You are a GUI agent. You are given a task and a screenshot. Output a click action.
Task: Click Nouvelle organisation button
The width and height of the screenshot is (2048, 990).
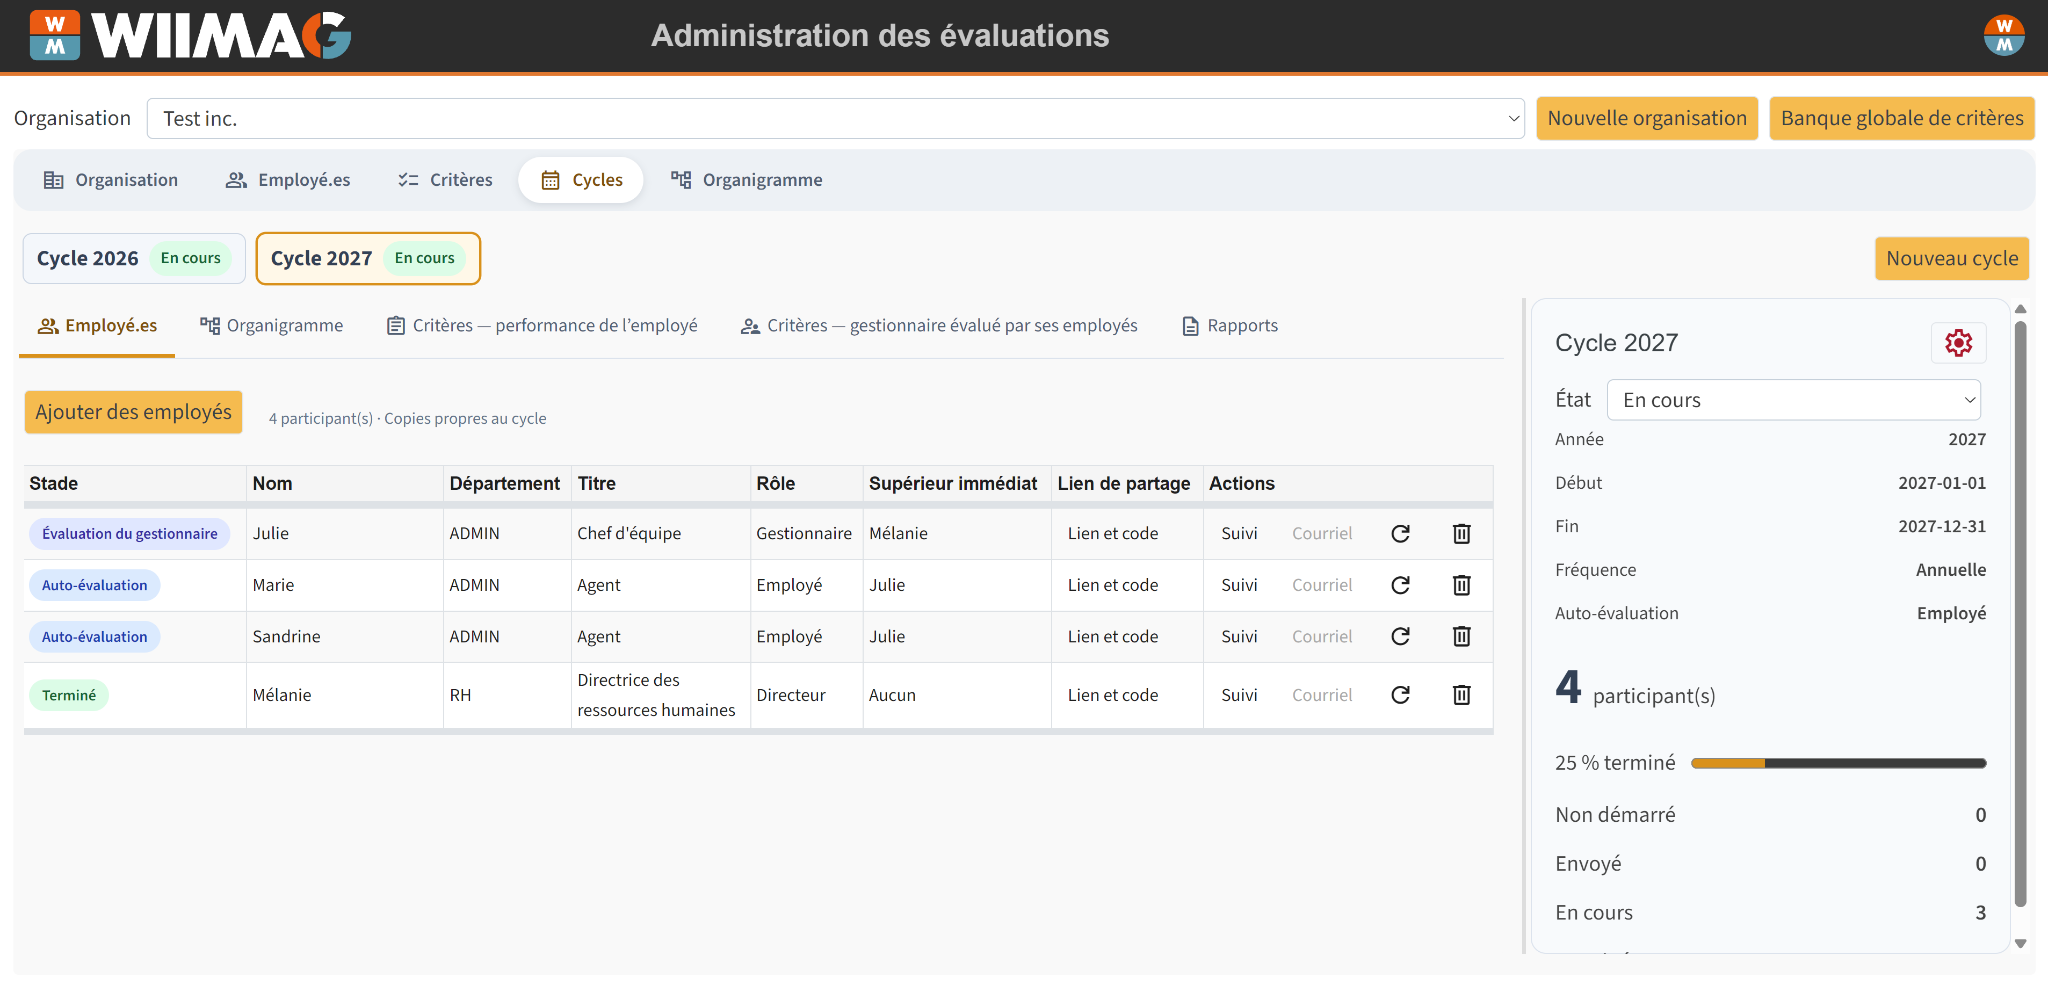coord(1647,119)
